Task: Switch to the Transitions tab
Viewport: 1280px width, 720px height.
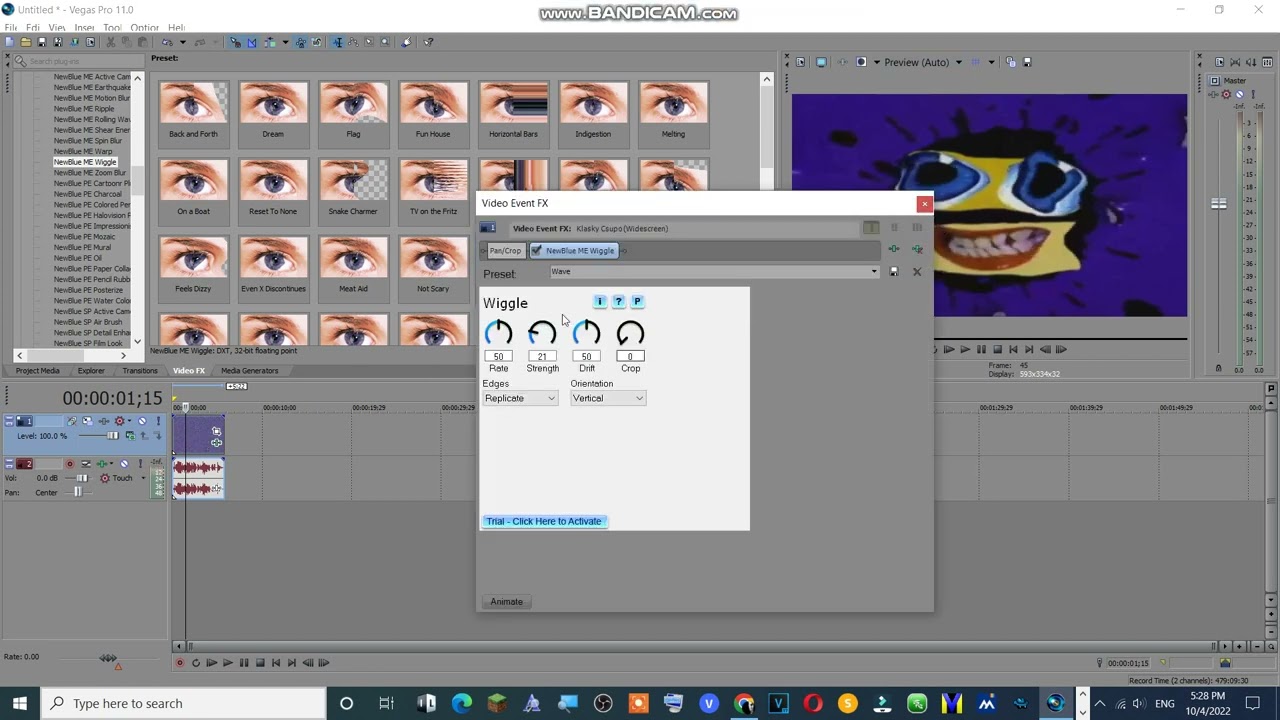Action: (x=140, y=371)
